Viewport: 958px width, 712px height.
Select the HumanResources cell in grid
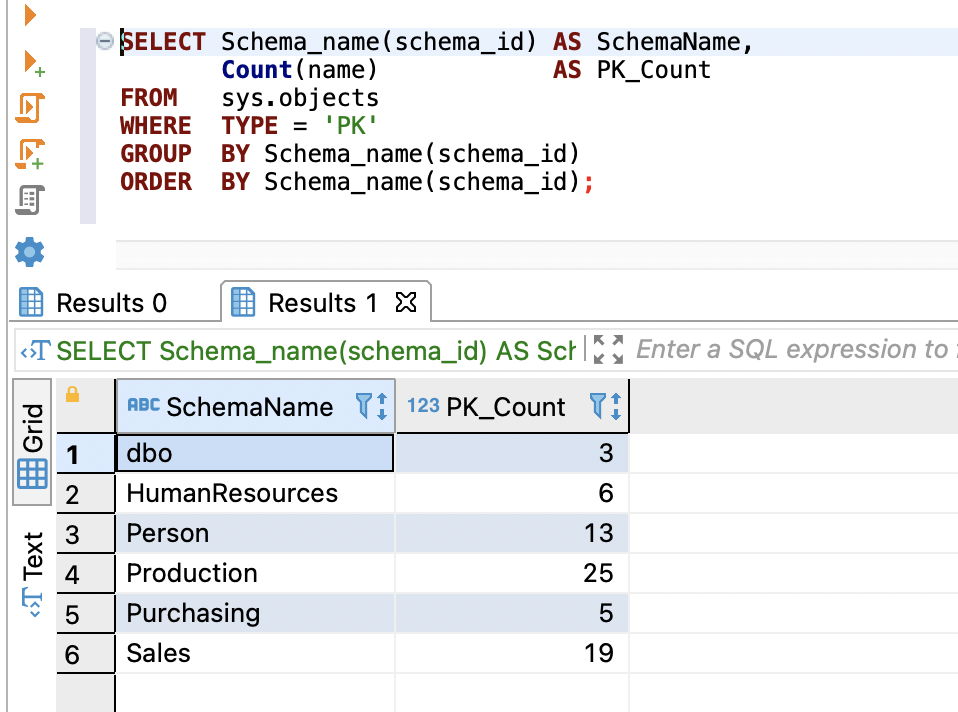pos(232,493)
